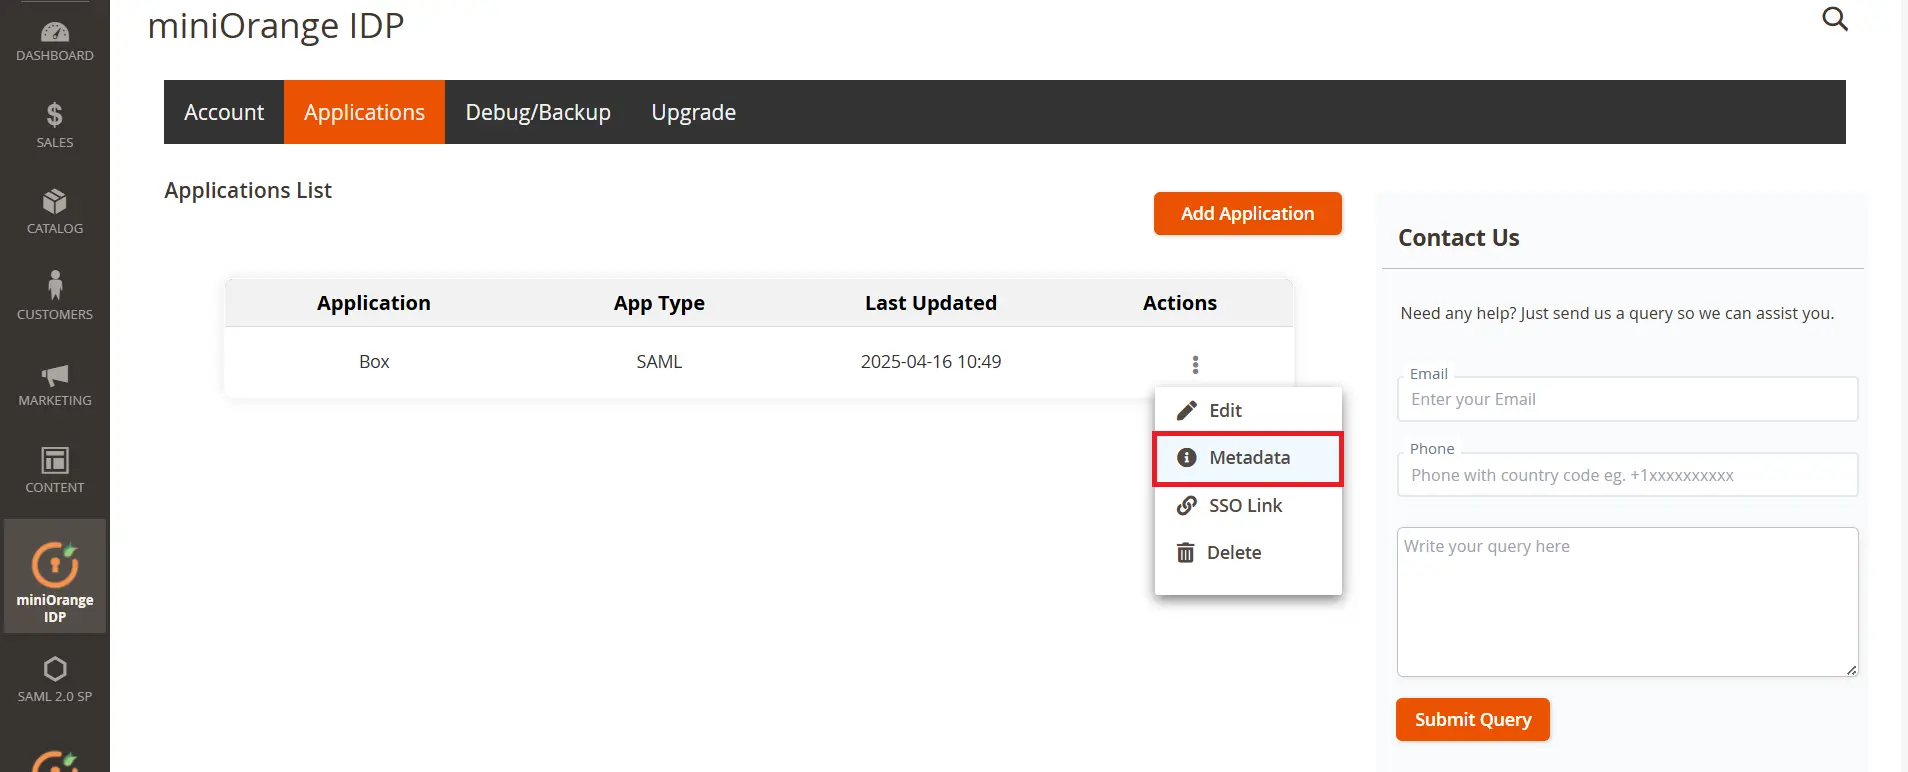
Task: Click the Actions column header
Action: pyautogui.click(x=1180, y=303)
